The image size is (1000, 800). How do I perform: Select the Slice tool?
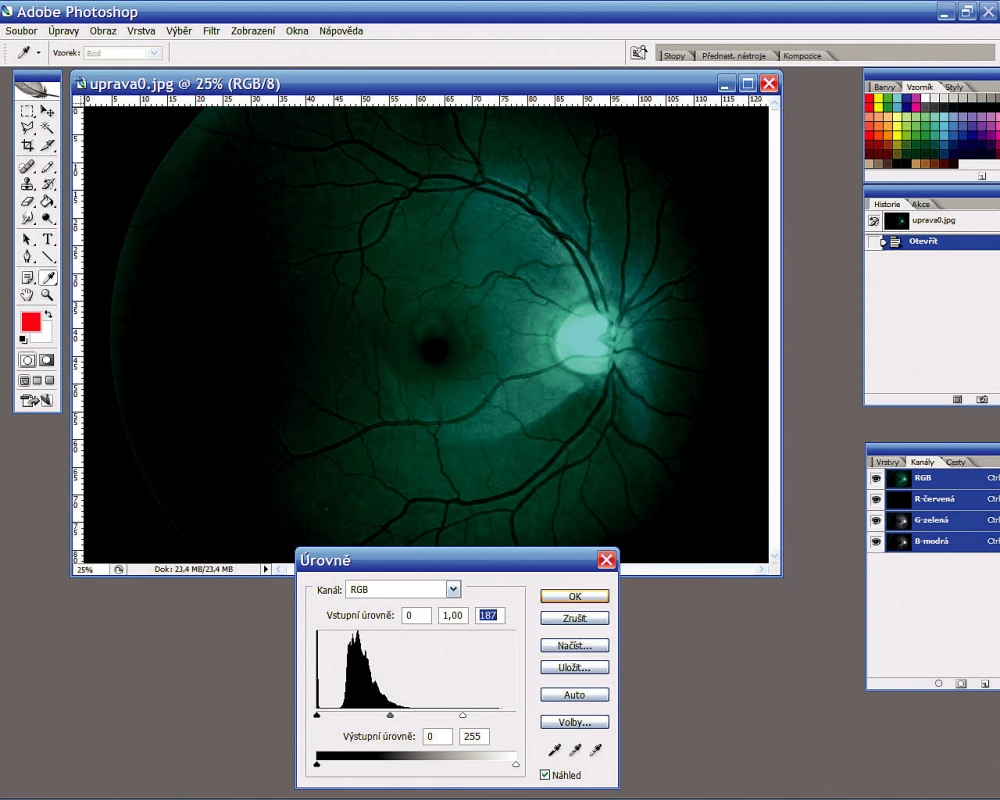tap(47, 145)
